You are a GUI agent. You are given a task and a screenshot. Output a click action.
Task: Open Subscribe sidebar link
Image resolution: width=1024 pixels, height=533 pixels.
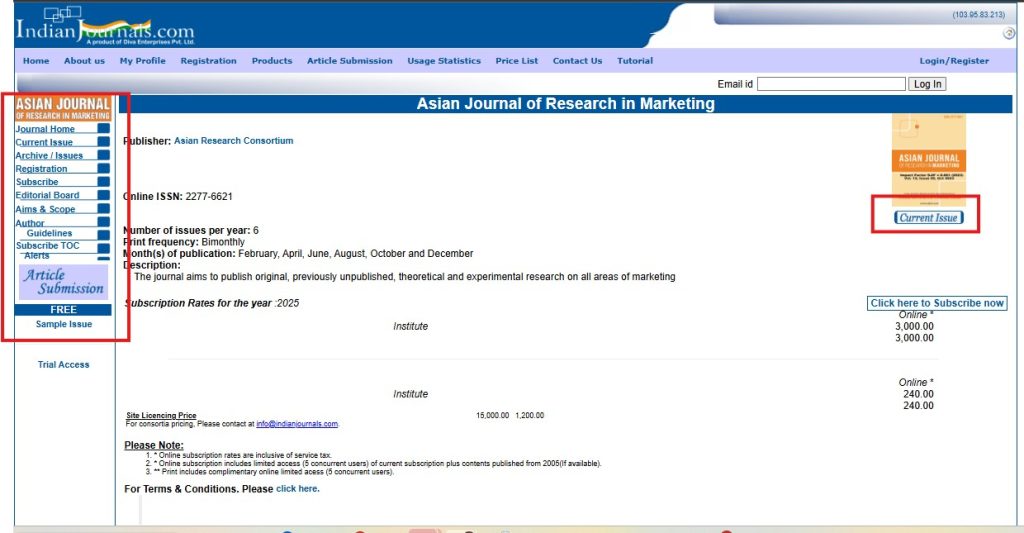point(37,182)
